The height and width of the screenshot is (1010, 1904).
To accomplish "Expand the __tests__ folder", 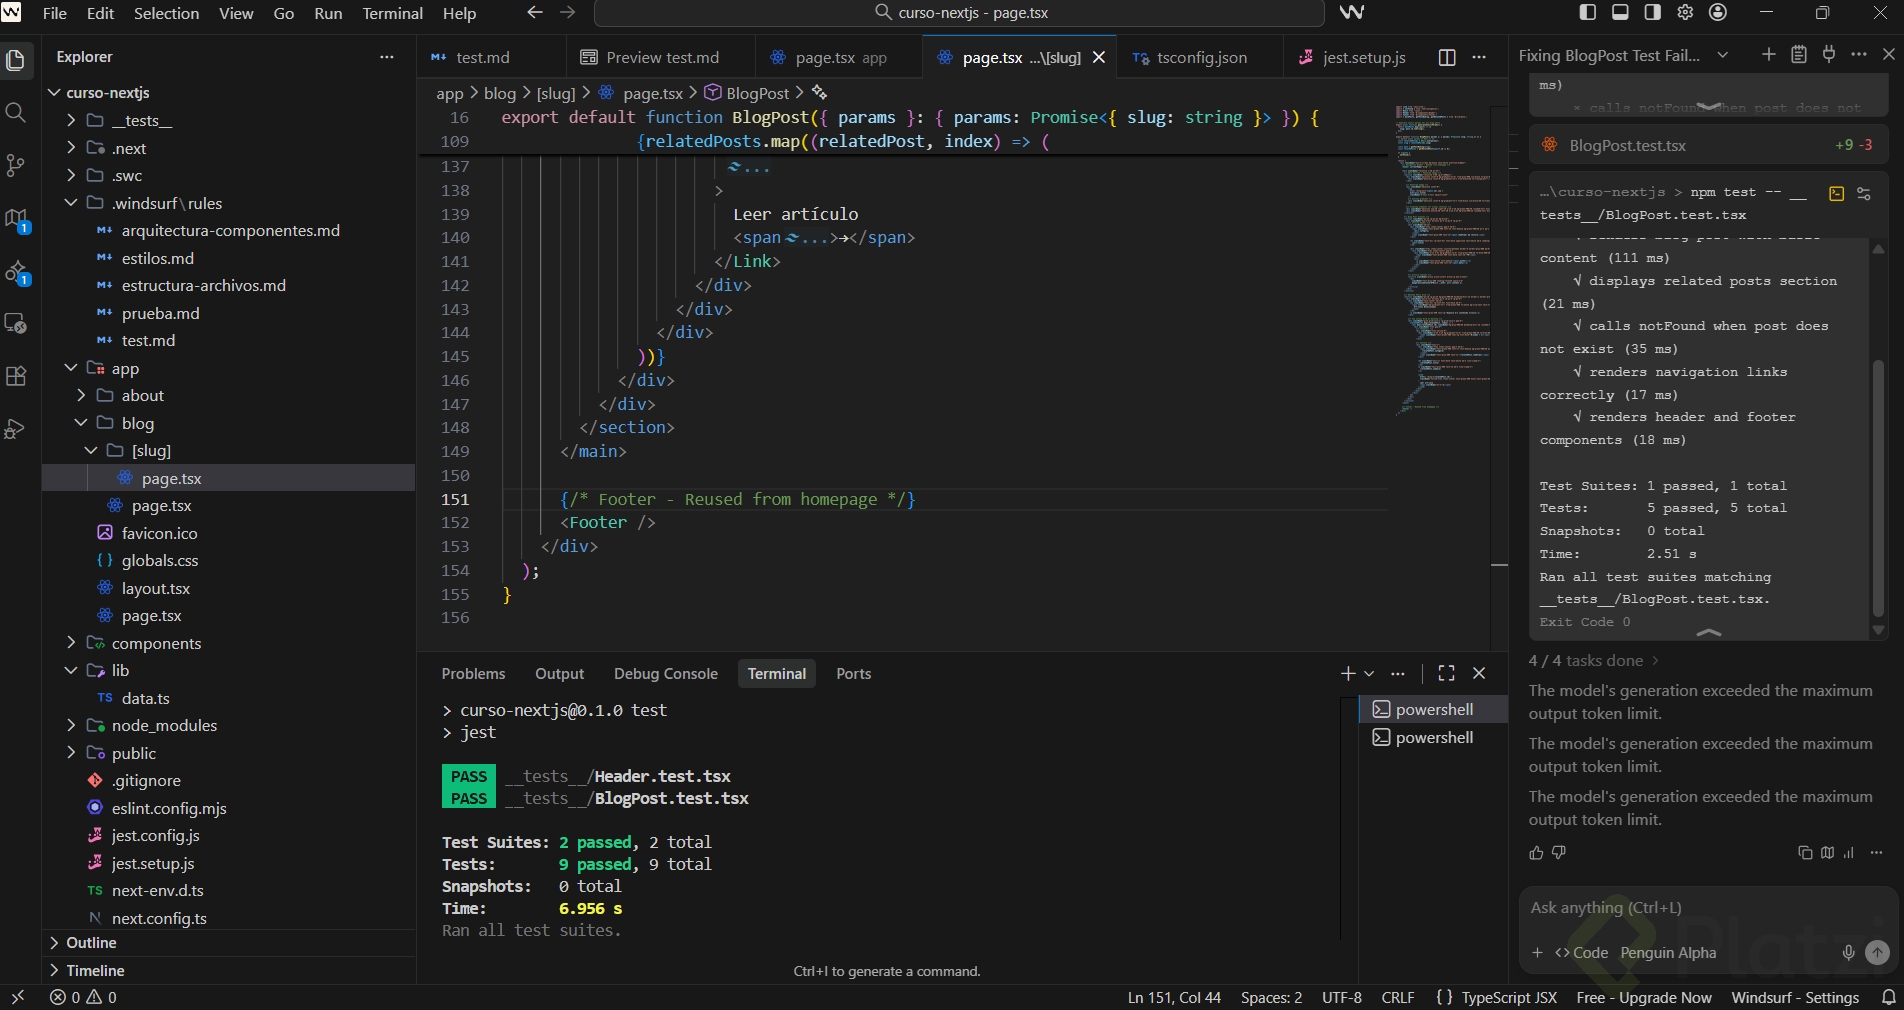I will pyautogui.click(x=71, y=120).
